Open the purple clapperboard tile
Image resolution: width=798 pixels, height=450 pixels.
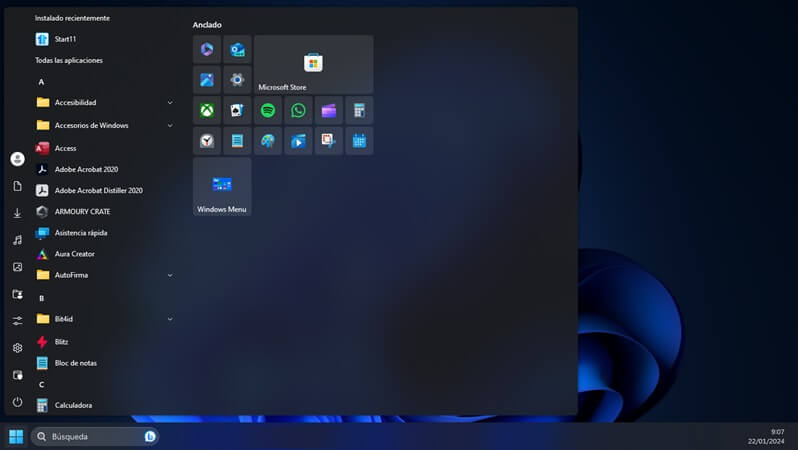(329, 110)
